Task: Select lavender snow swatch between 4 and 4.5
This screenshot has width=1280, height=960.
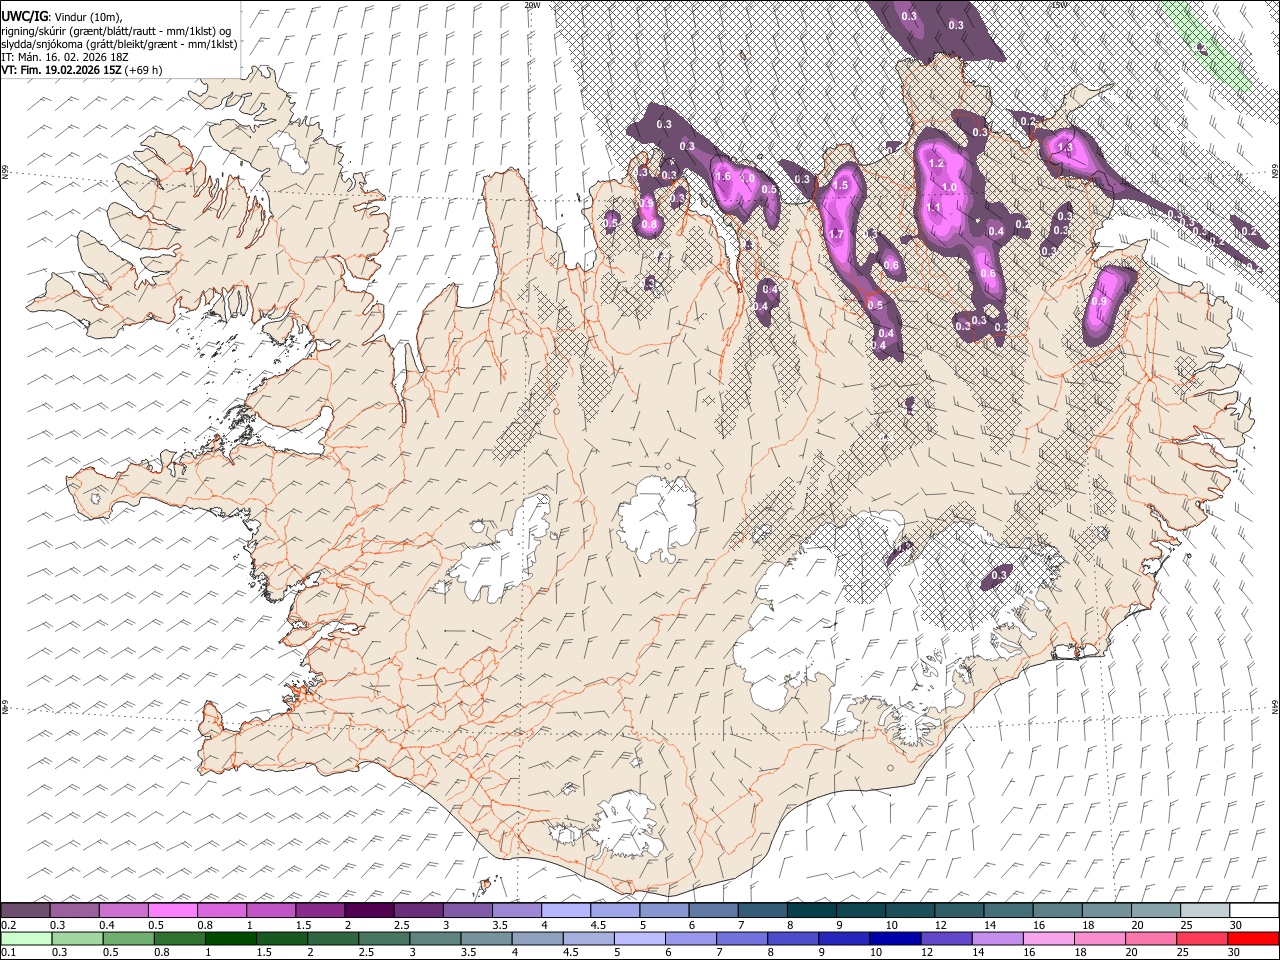Action: 566,910
